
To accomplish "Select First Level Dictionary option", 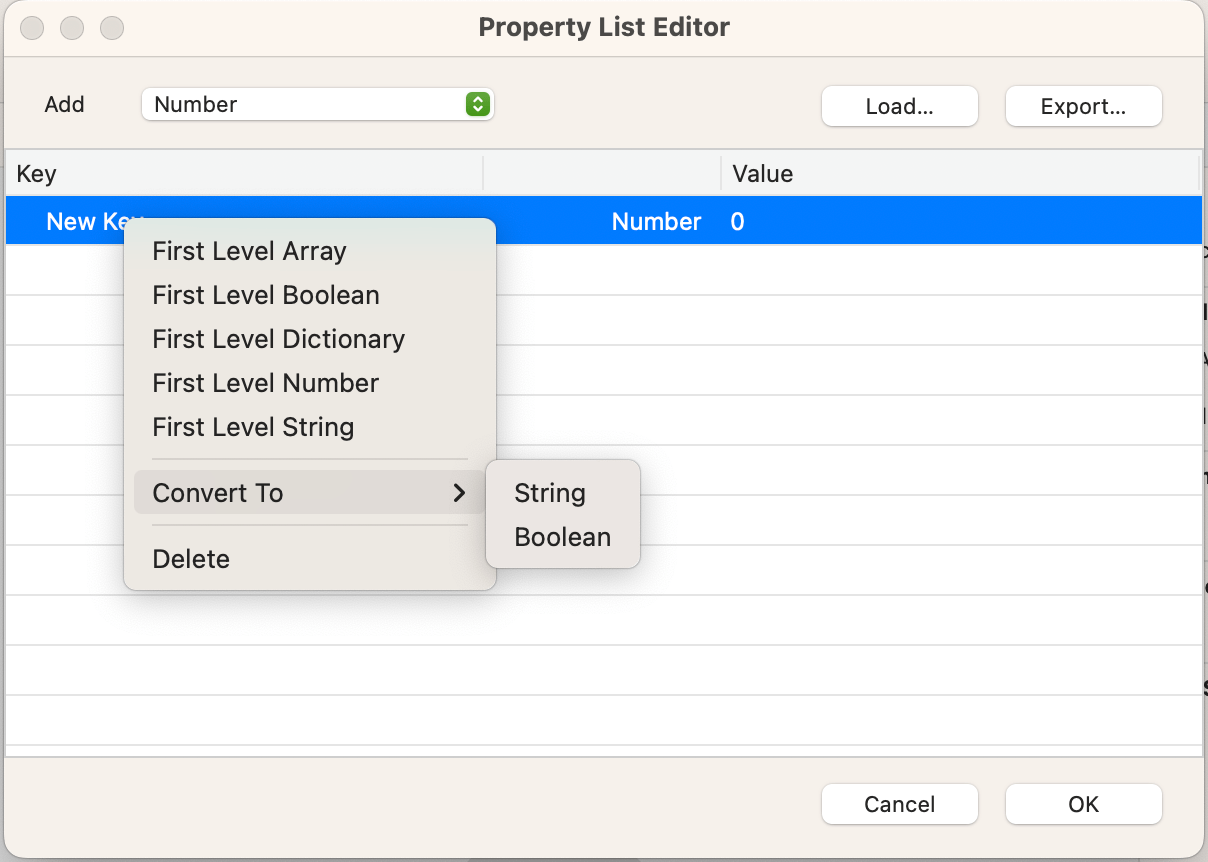I will (x=278, y=339).
